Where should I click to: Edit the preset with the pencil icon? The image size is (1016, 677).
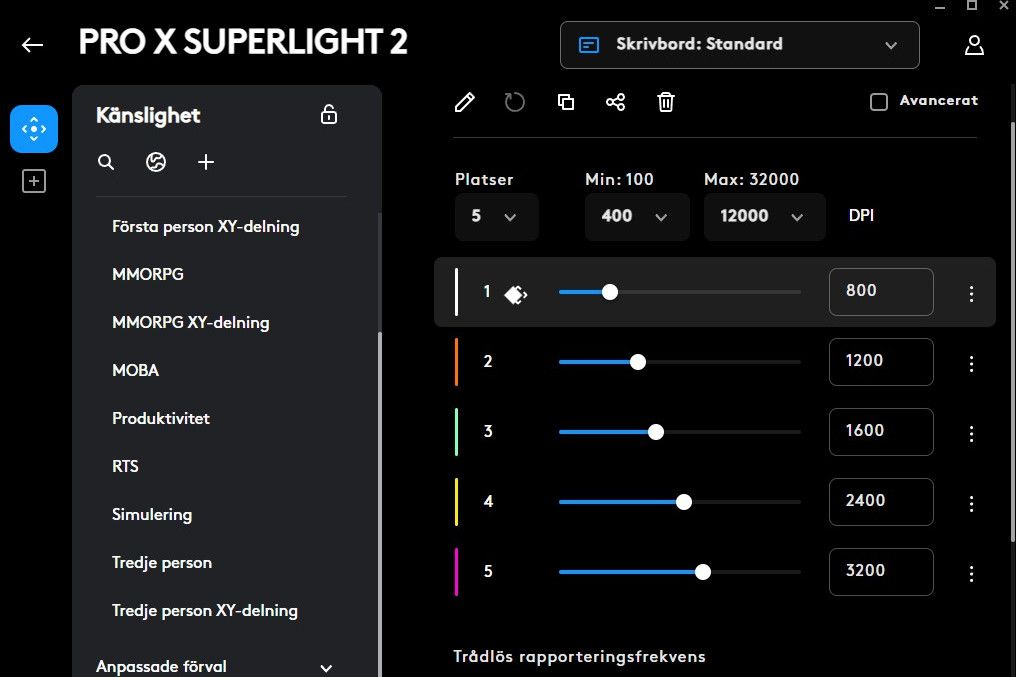465,102
